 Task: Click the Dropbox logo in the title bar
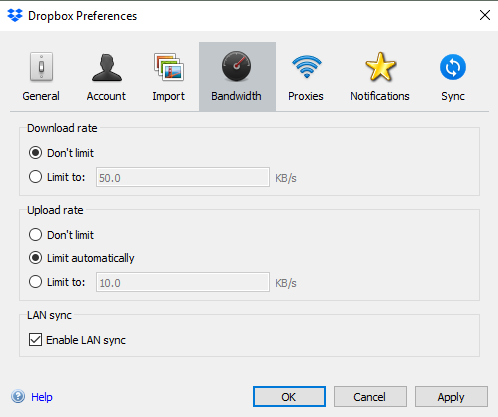tap(15, 15)
